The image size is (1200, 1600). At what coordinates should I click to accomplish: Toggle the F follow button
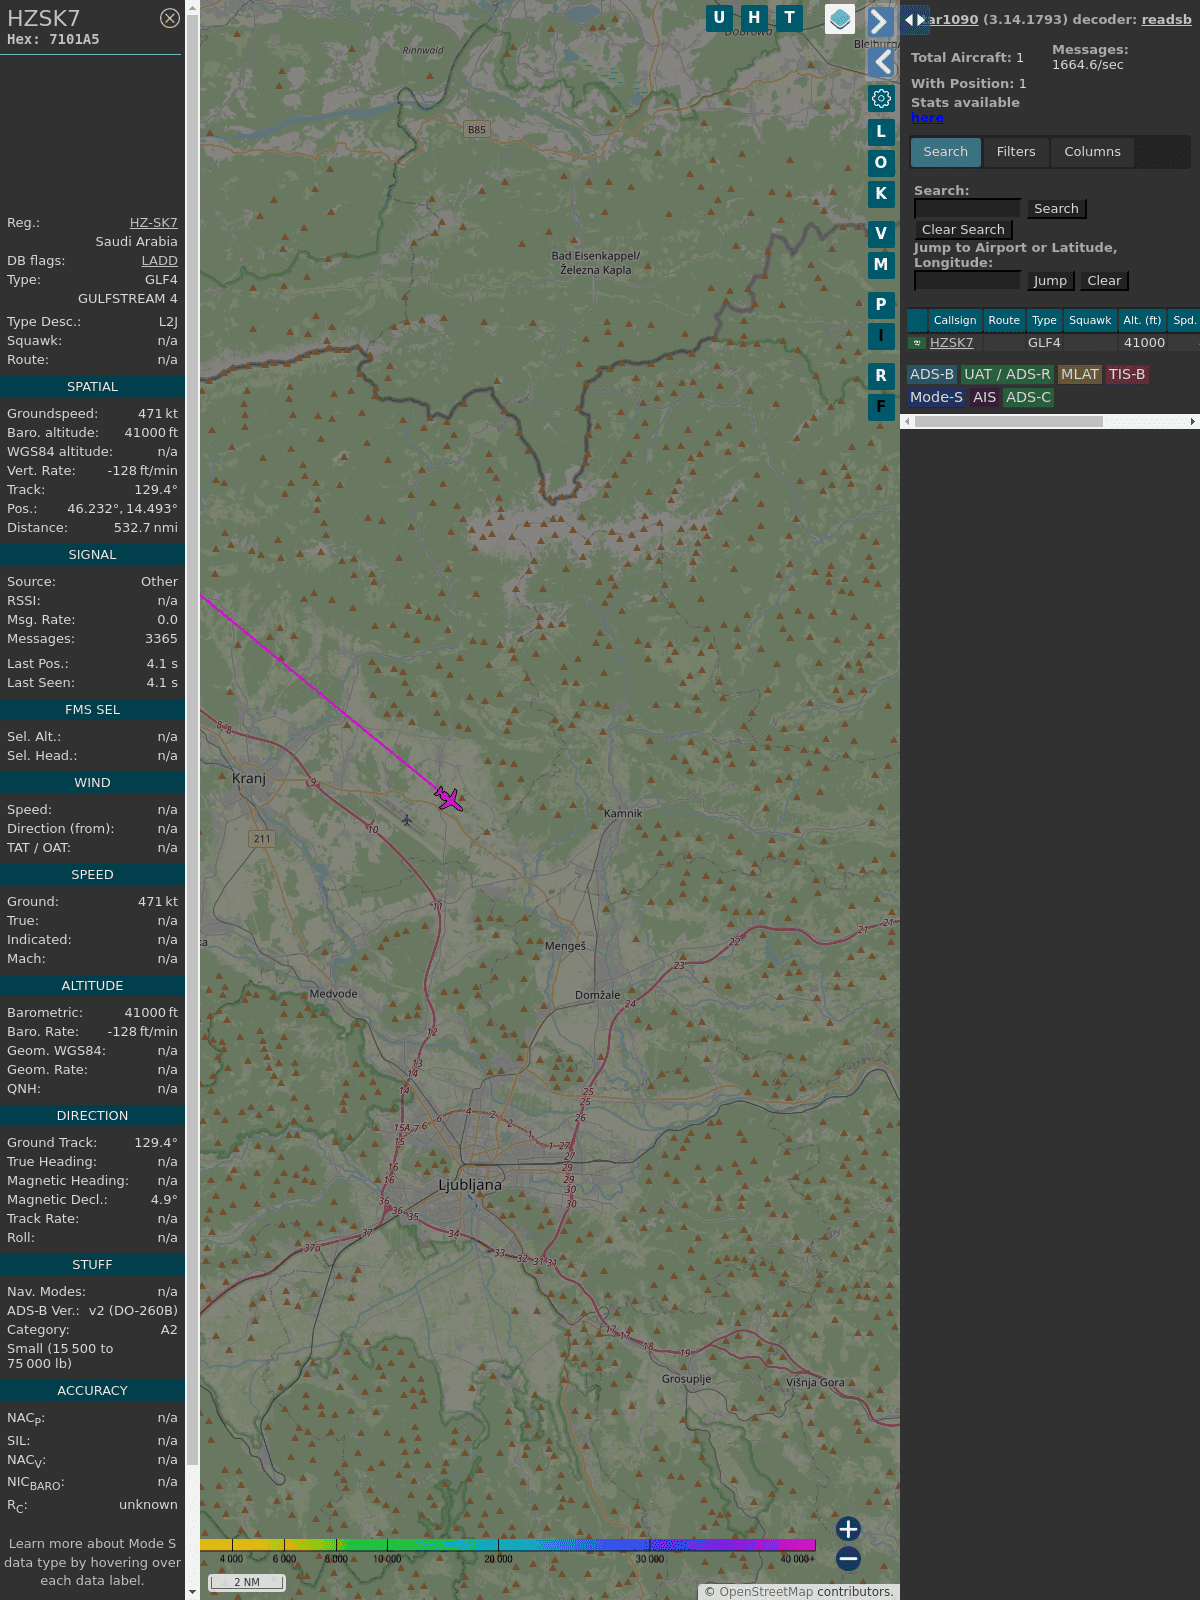point(881,407)
